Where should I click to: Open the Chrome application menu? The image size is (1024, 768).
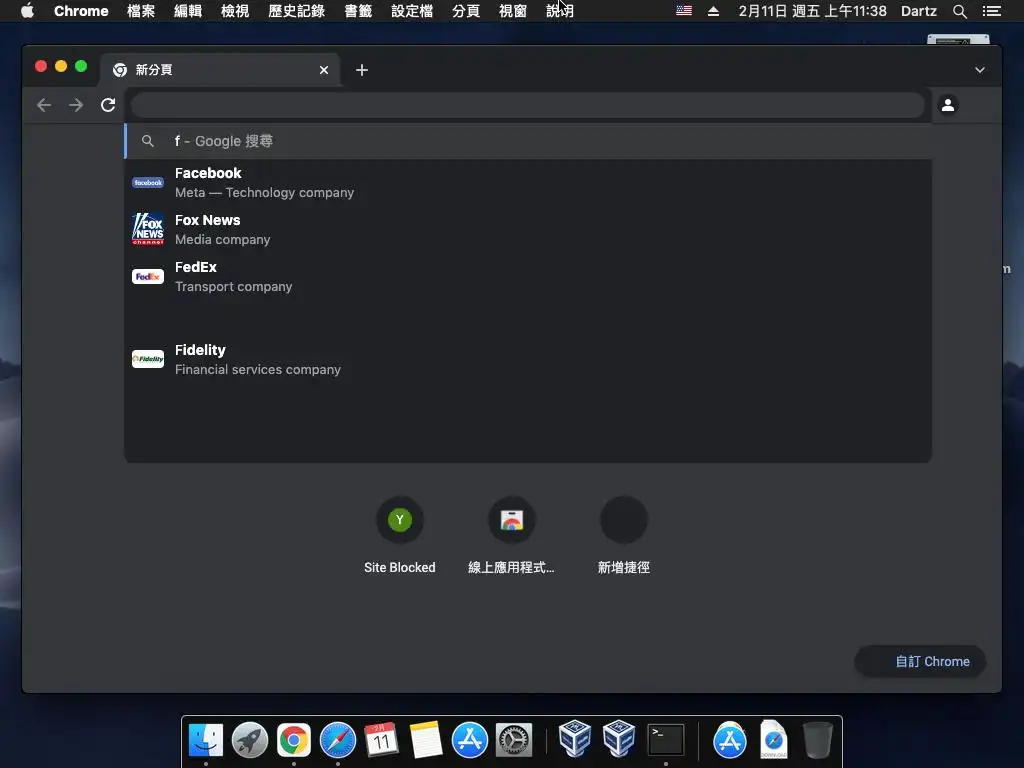(x=81, y=11)
